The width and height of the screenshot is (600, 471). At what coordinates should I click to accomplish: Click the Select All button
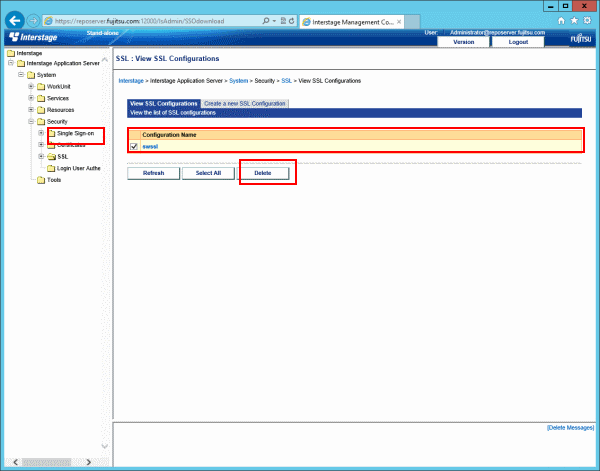pyautogui.click(x=208, y=173)
